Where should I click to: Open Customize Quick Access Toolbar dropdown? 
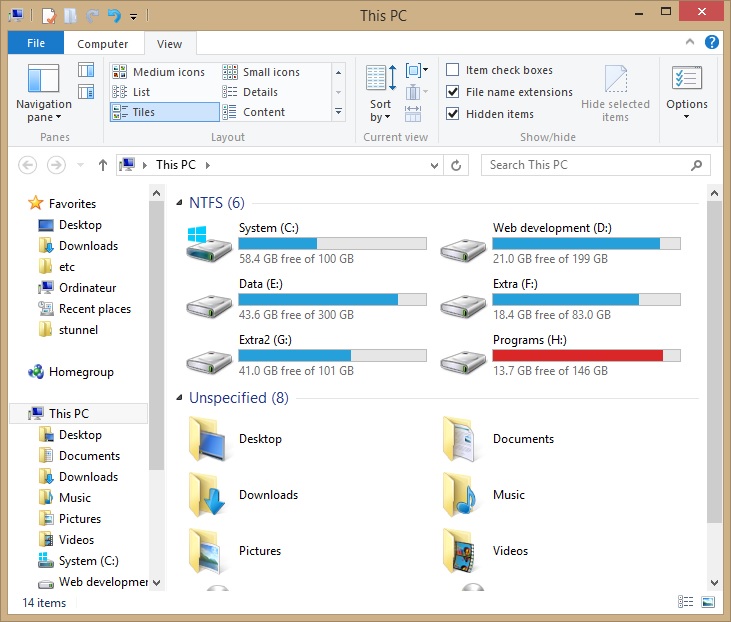pos(133,17)
